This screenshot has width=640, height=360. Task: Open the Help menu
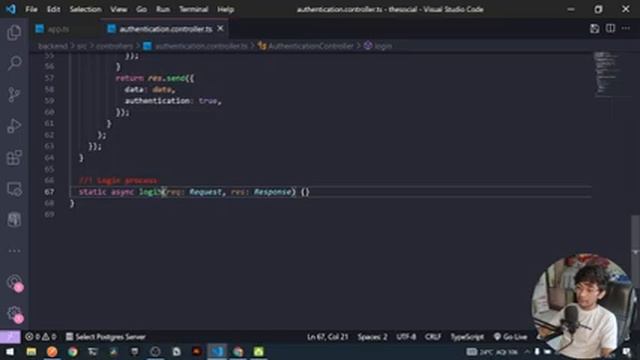click(x=225, y=9)
